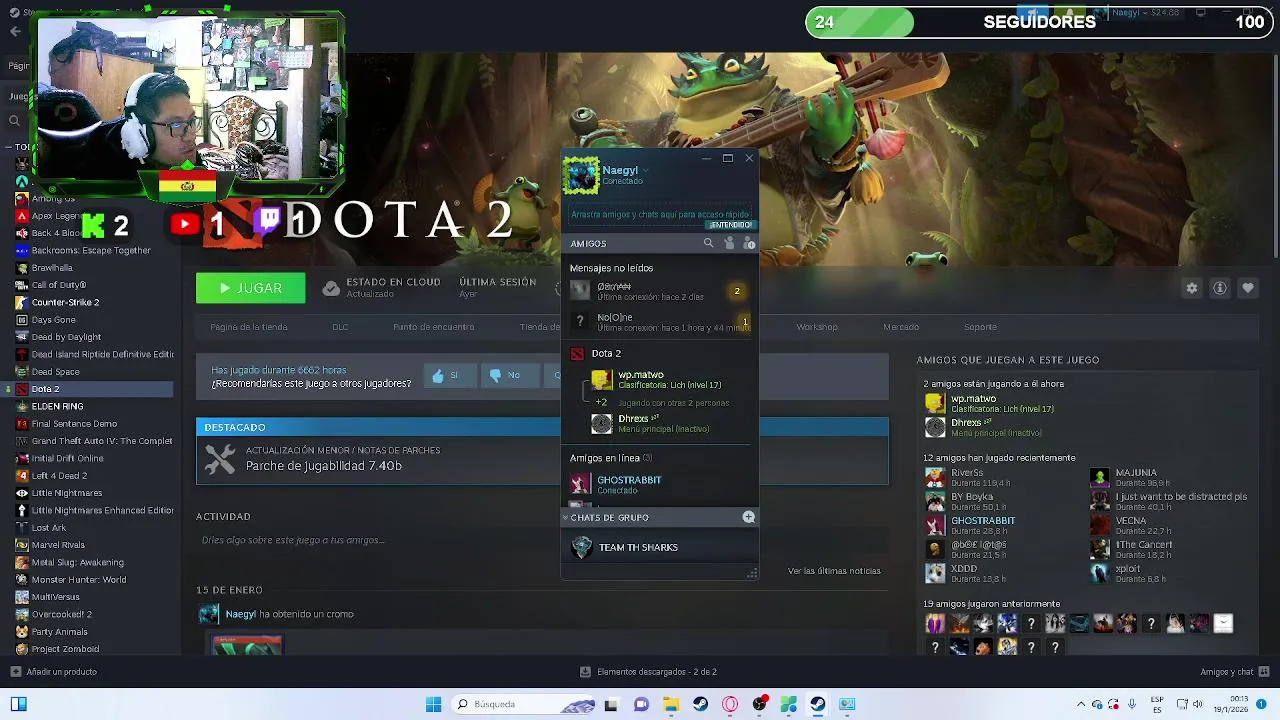Select Marvel Rivals in library list
1280x720 pixels.
tap(90, 545)
